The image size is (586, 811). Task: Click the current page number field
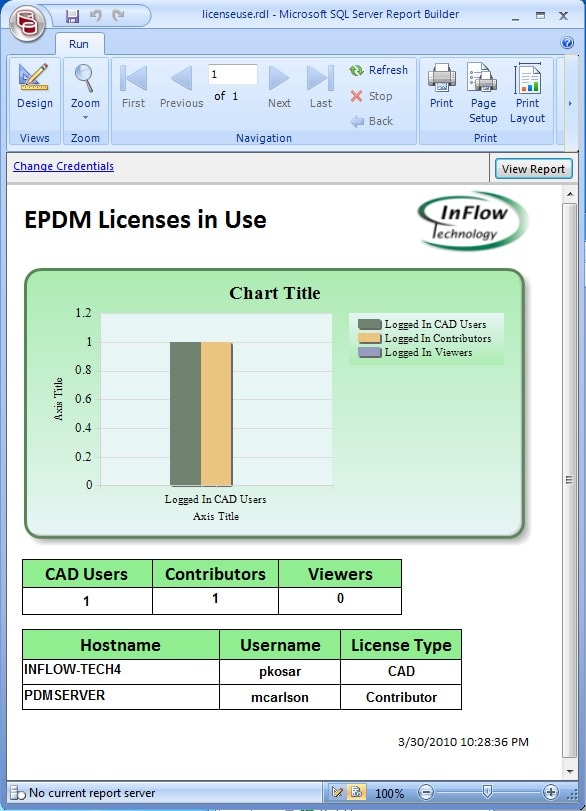[232, 74]
